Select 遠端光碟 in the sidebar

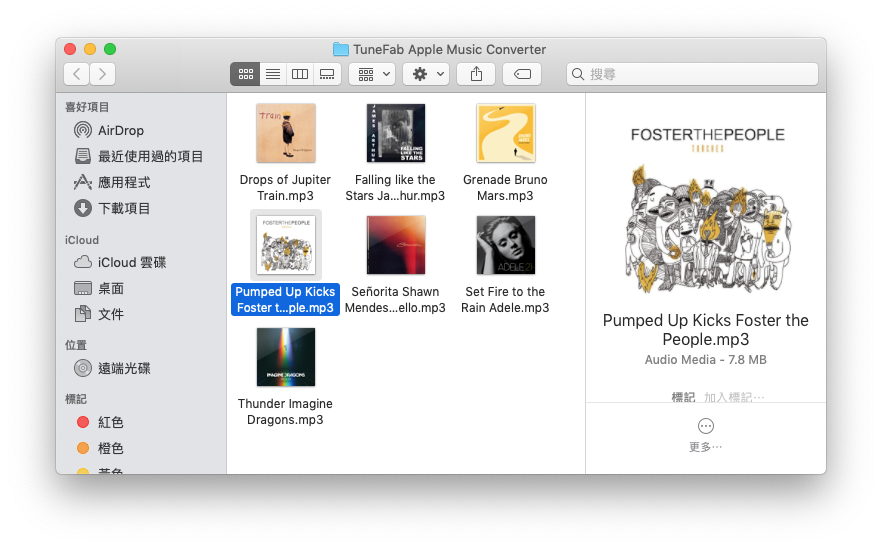pos(112,369)
